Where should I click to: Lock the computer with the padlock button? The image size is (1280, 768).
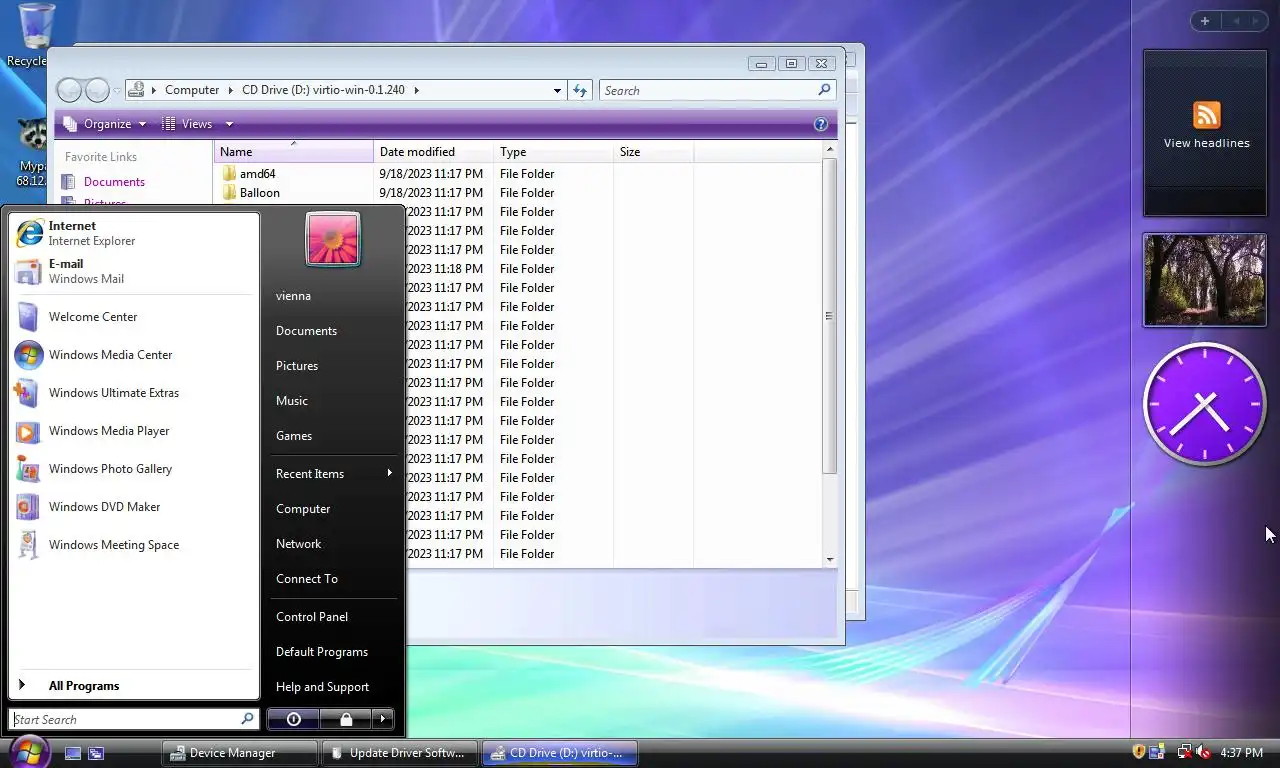345,719
